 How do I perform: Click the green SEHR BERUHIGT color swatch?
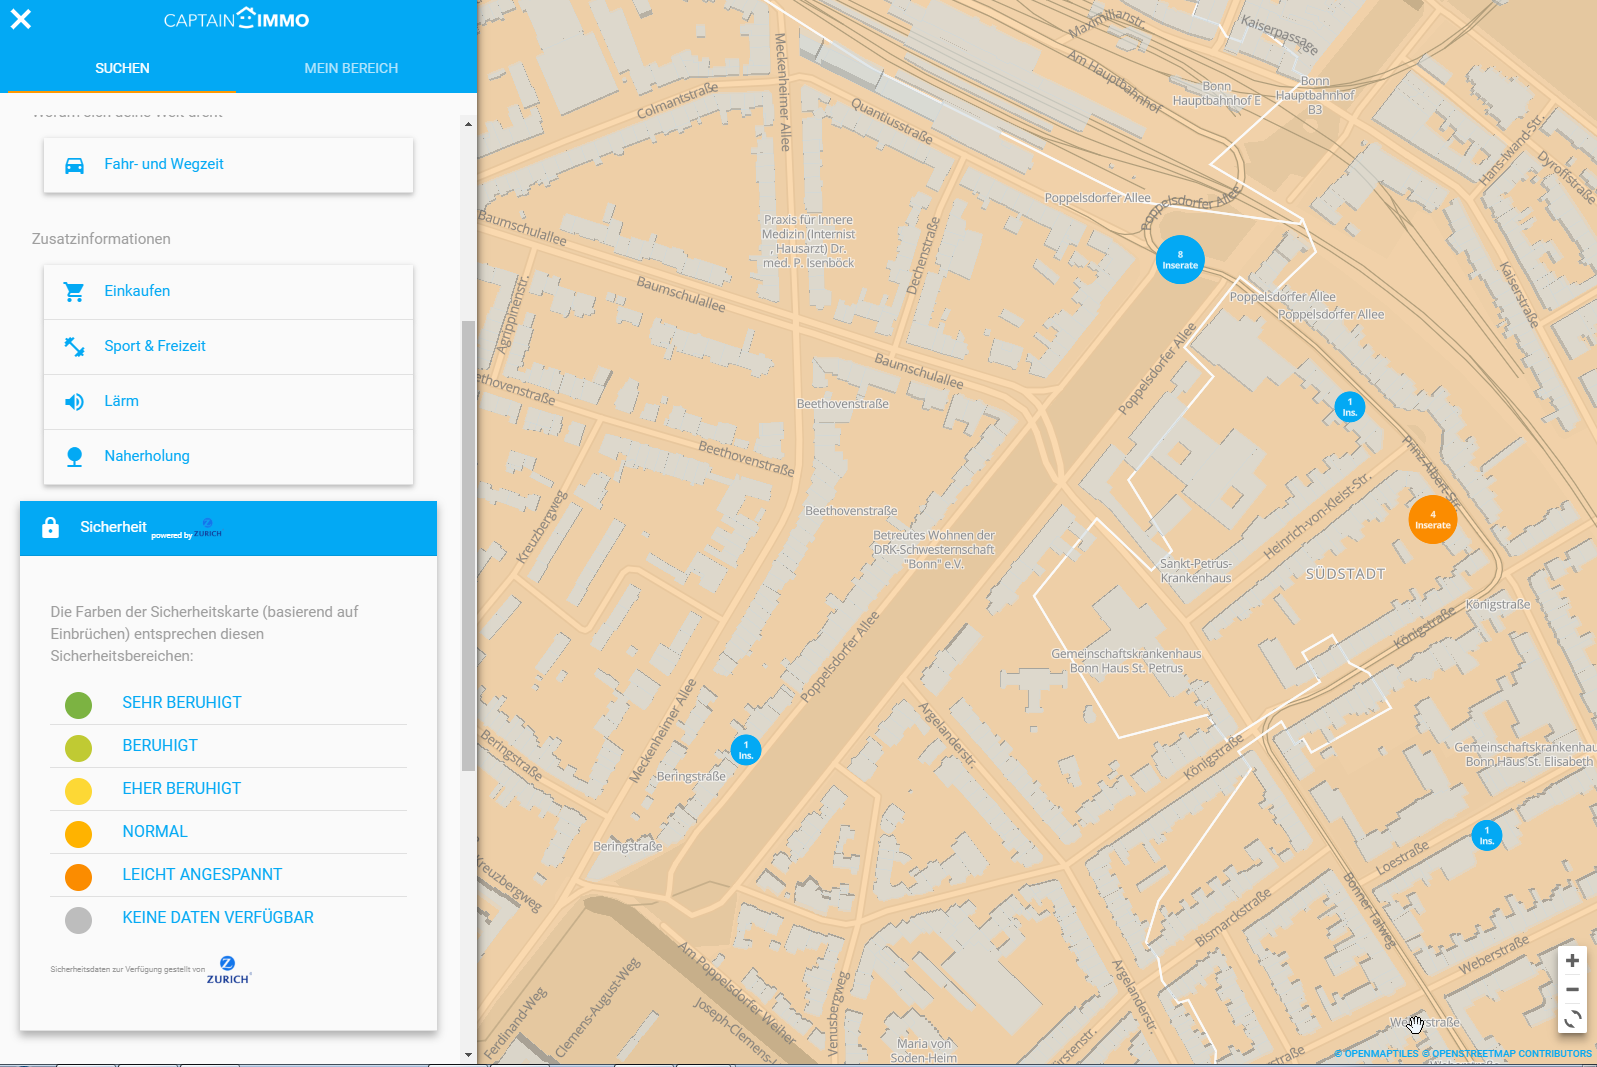pos(78,705)
